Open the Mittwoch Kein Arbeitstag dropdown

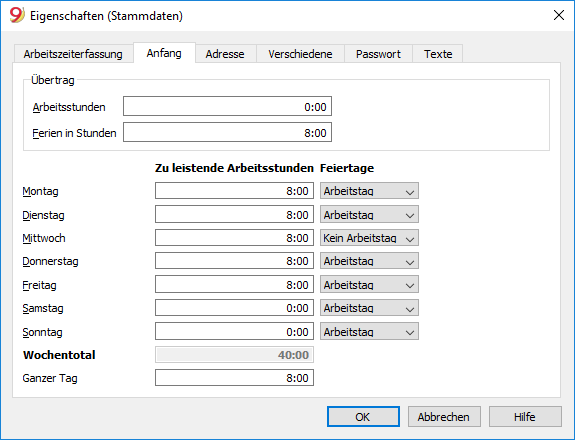click(x=369, y=238)
